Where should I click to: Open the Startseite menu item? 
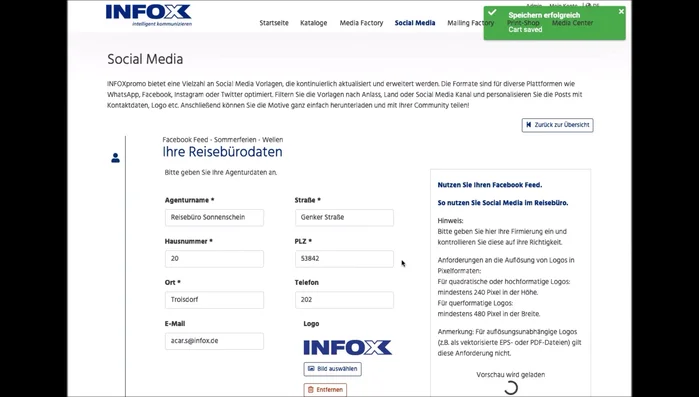point(274,23)
